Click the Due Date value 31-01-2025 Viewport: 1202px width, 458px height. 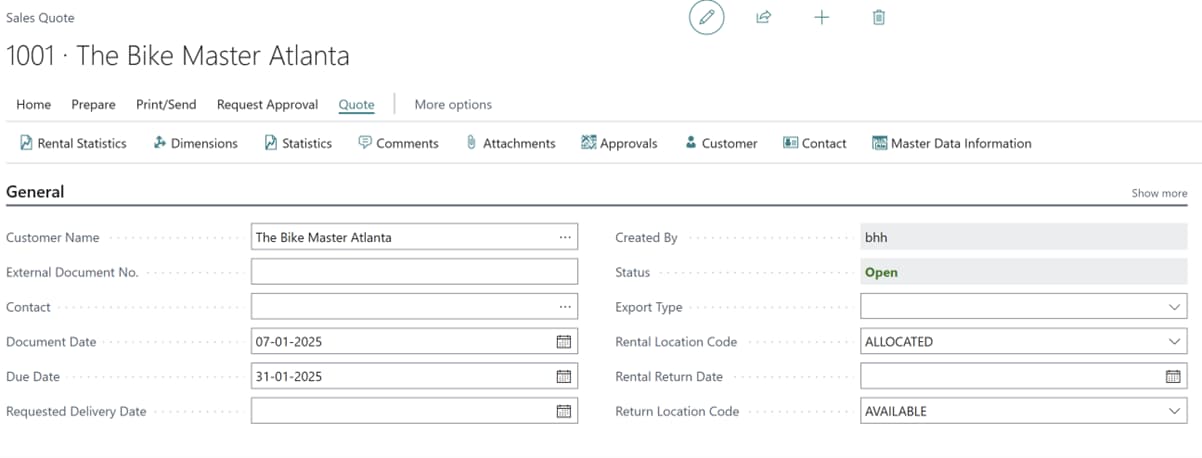pos(289,377)
